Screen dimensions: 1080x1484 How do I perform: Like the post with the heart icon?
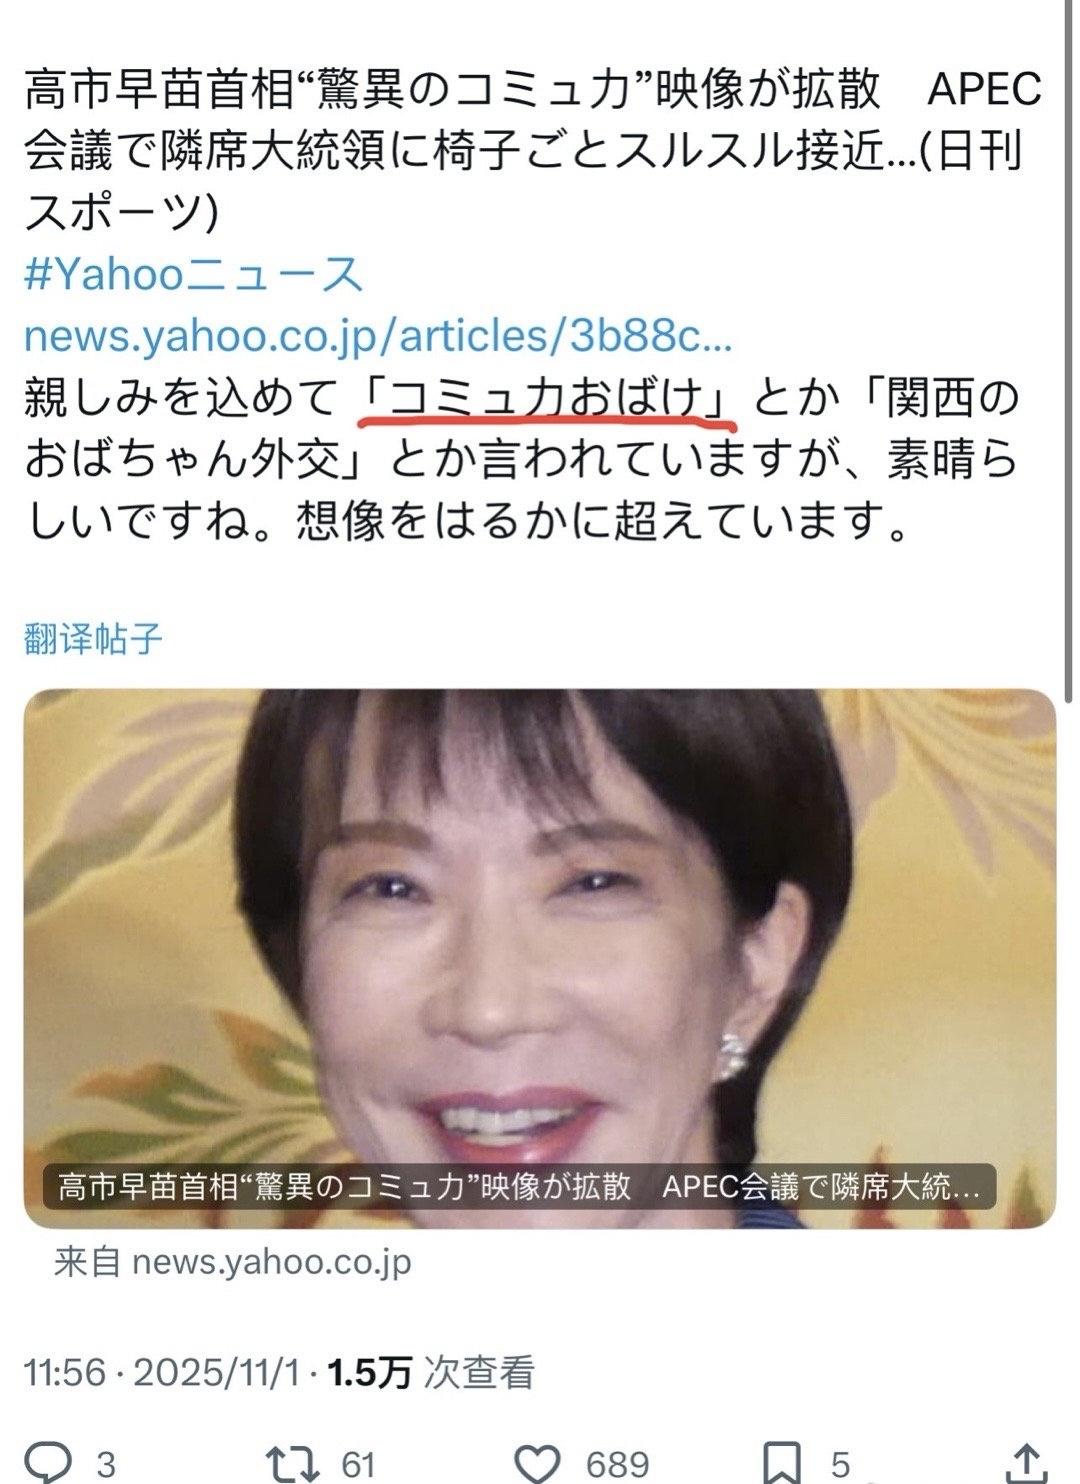[x=540, y=1464]
